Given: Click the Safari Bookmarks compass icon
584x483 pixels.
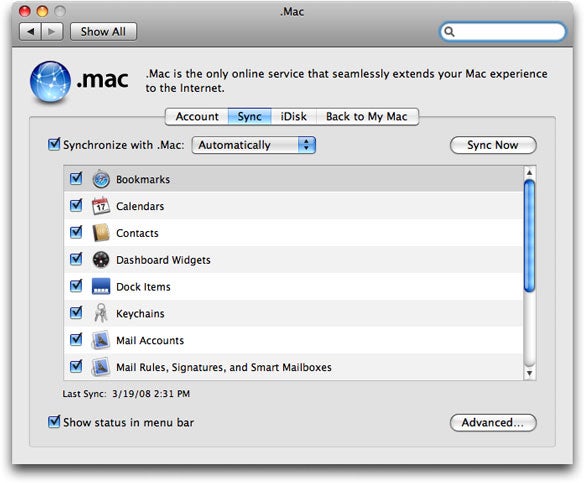Looking at the screenshot, I should [101, 179].
